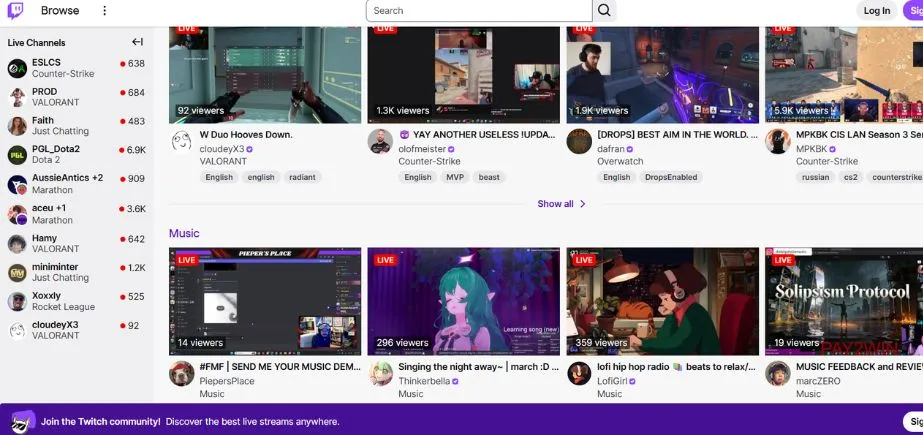The image size is (923, 435).
Task: Open the Browse tab
Action: pyautogui.click(x=60, y=11)
